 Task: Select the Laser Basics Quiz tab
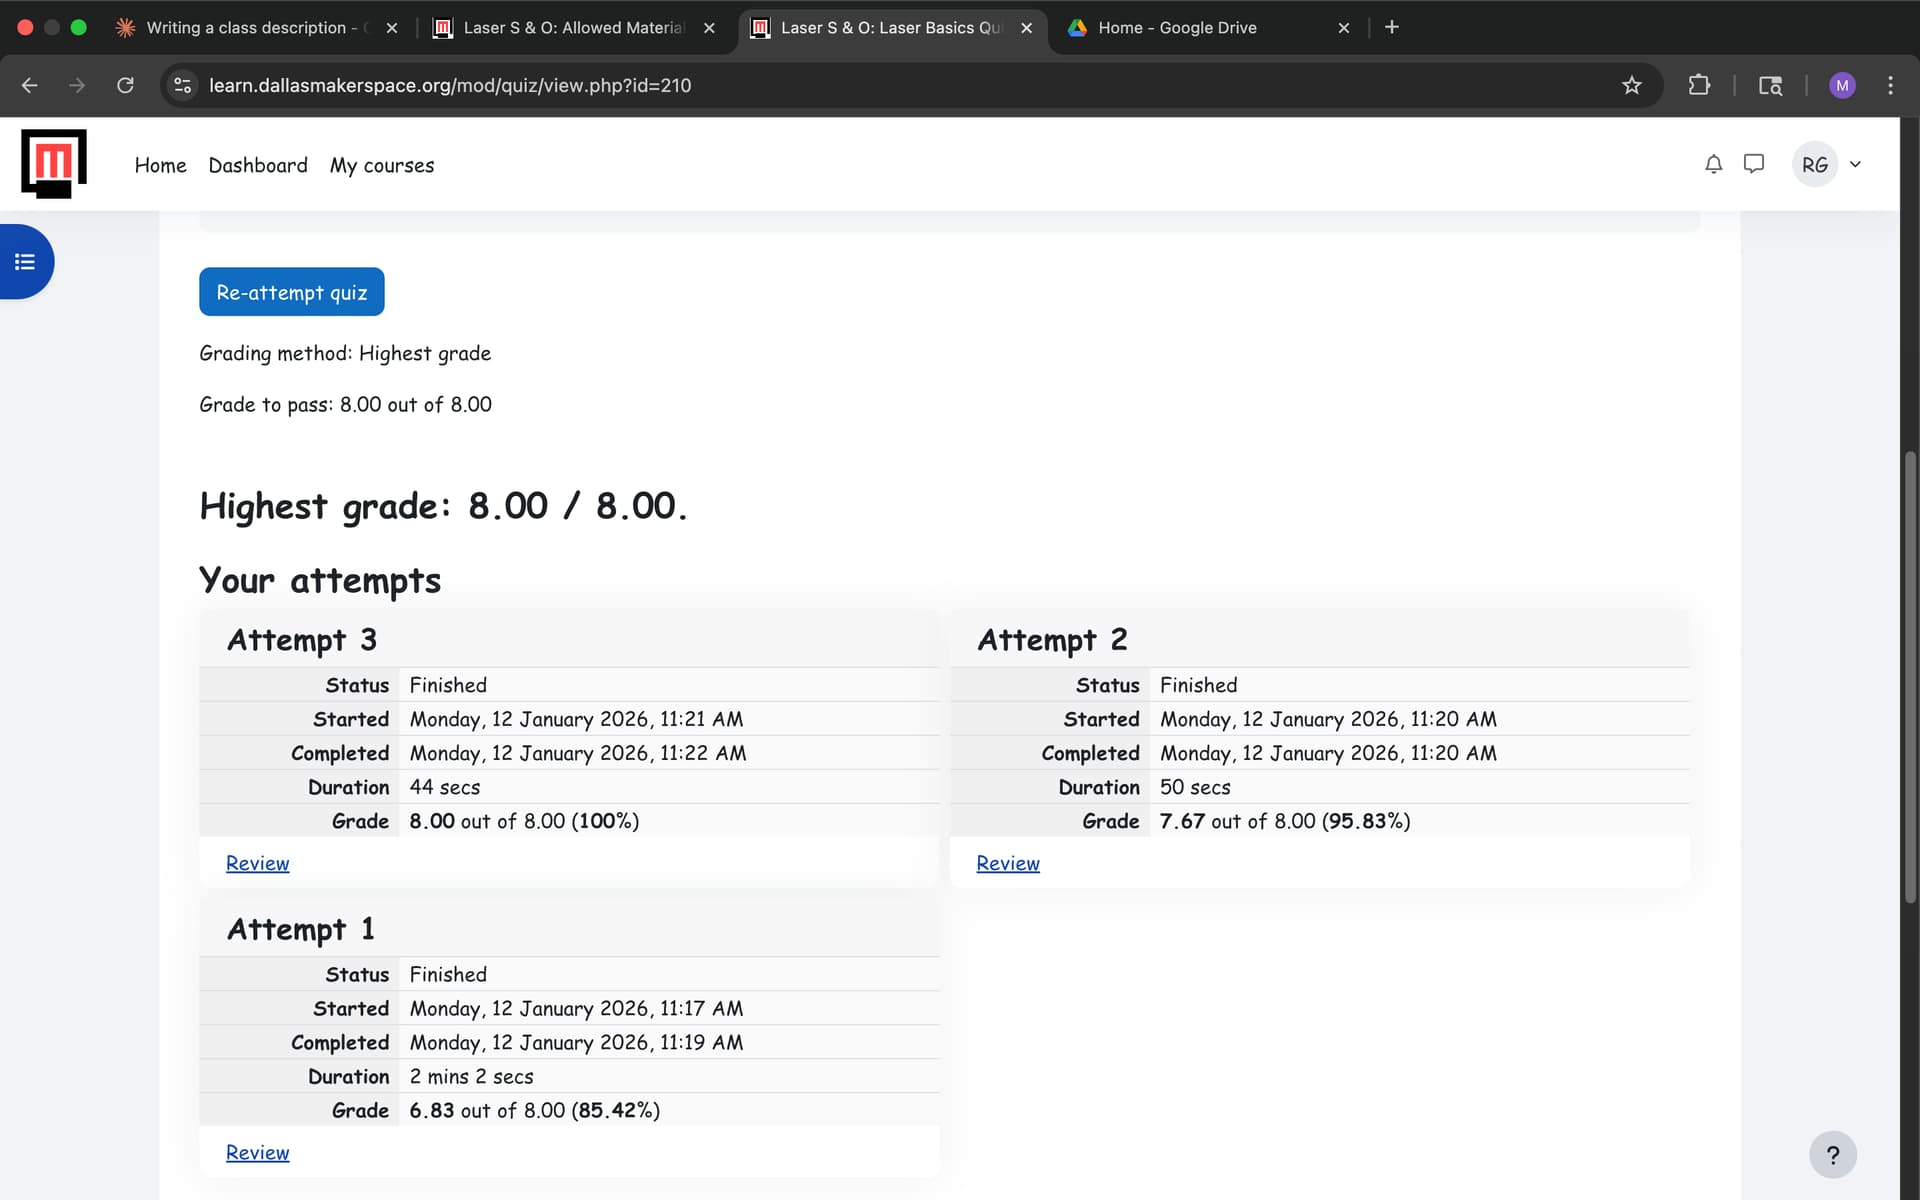point(891,28)
